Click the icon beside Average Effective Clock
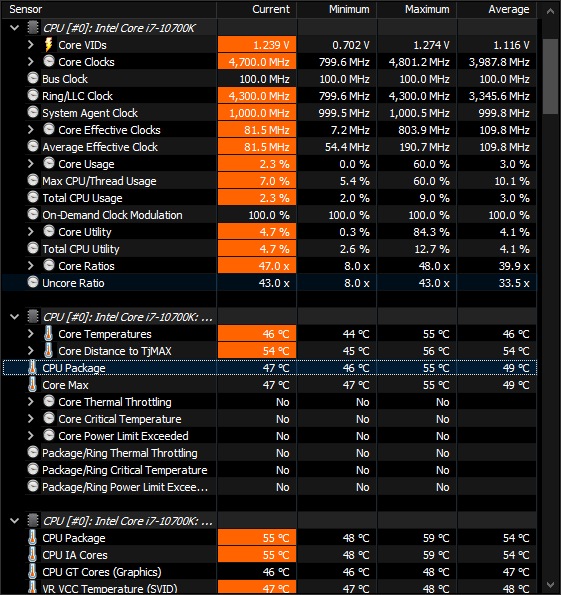Viewport: 561px width, 595px height. [33, 146]
